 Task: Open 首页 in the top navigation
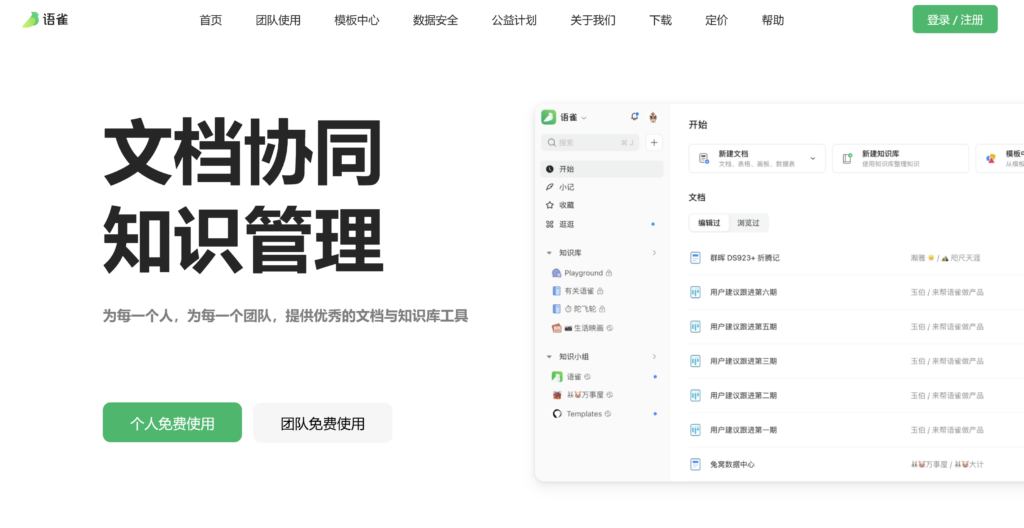[211, 20]
